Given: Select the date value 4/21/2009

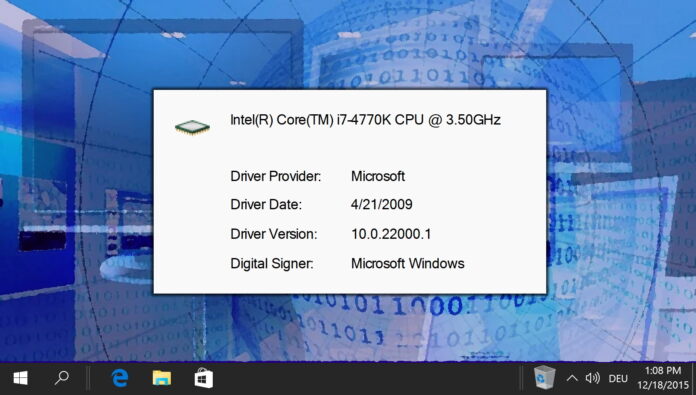Looking at the screenshot, I should 382,204.
